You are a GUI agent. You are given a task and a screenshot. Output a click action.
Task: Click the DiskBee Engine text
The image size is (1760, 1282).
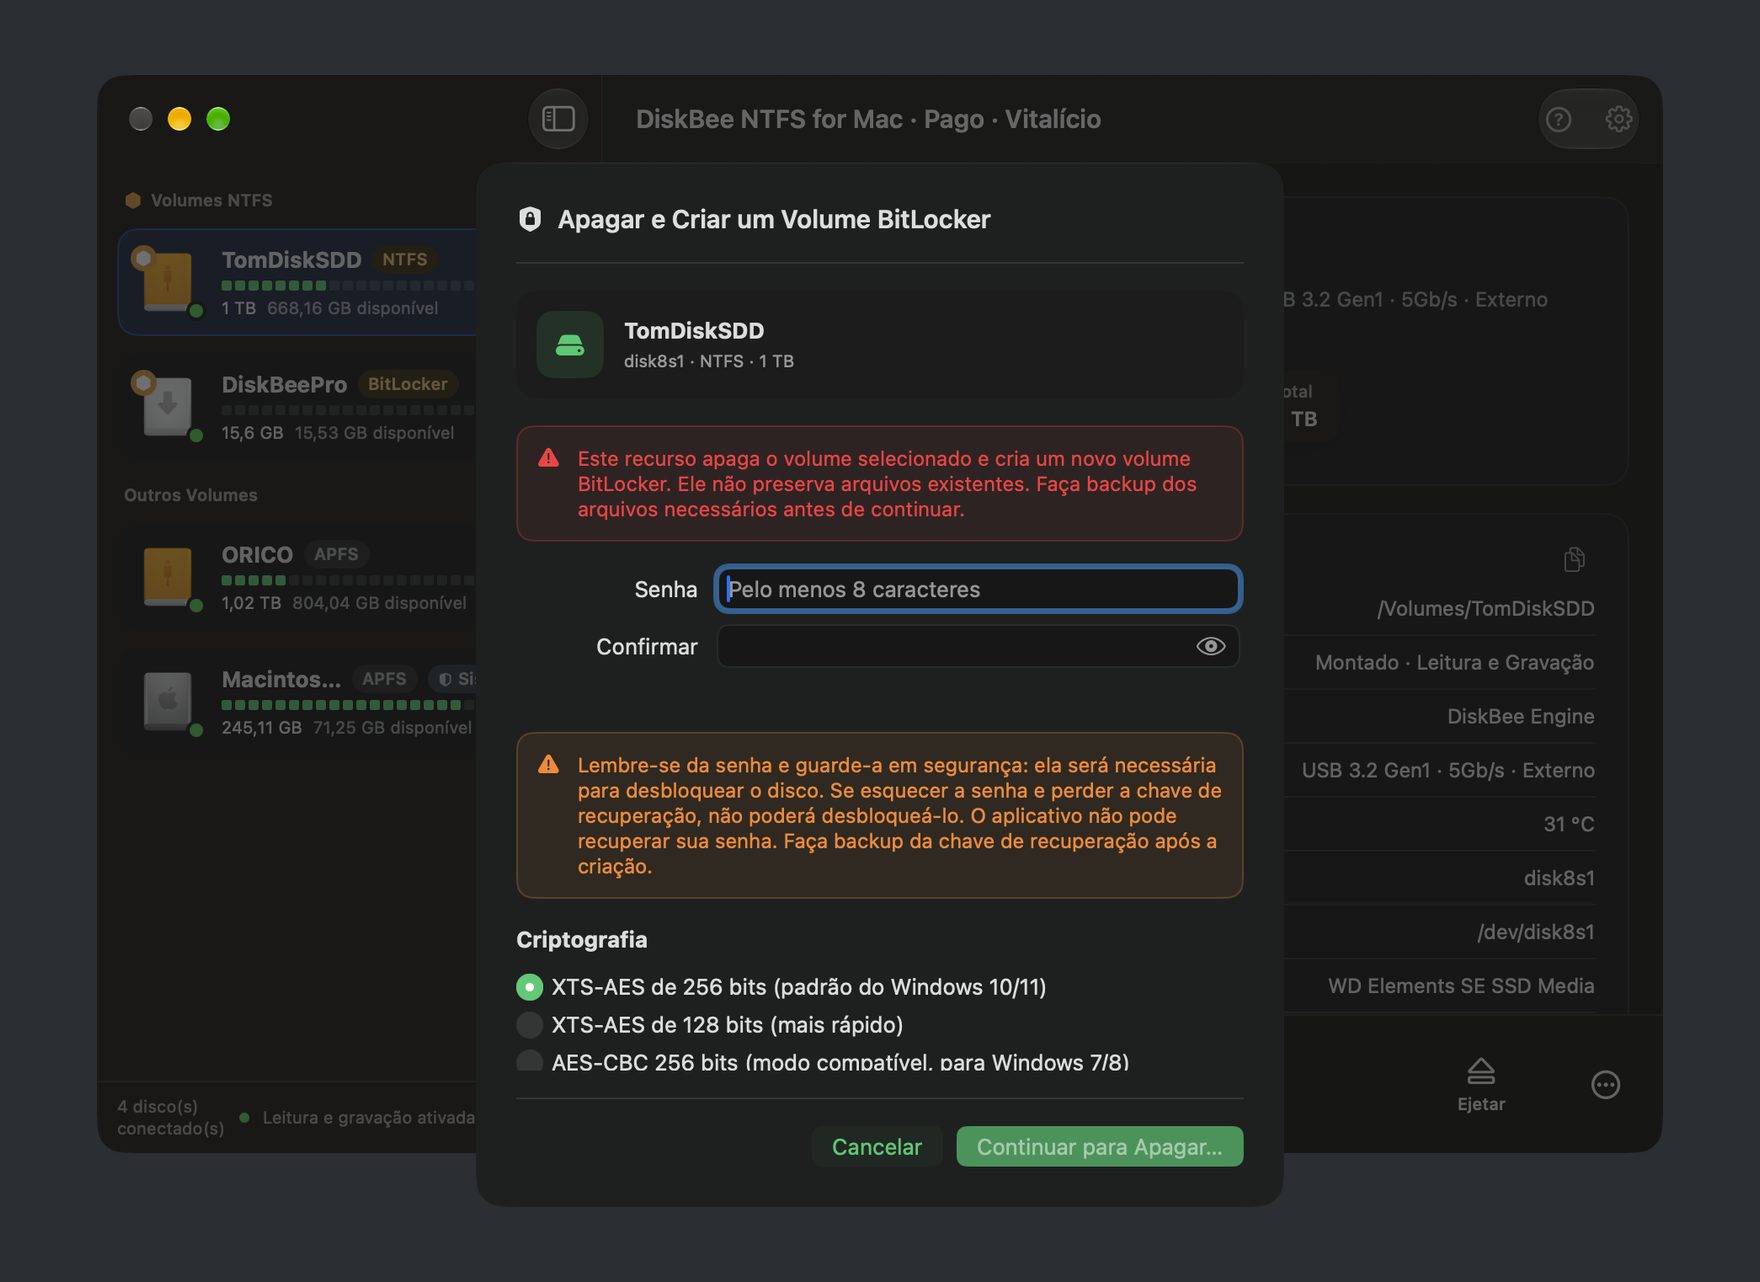[1521, 717]
